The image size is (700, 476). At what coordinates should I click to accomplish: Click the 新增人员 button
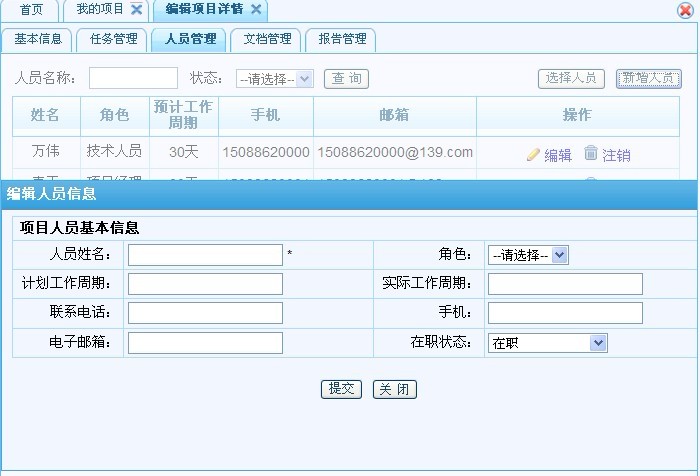point(648,78)
